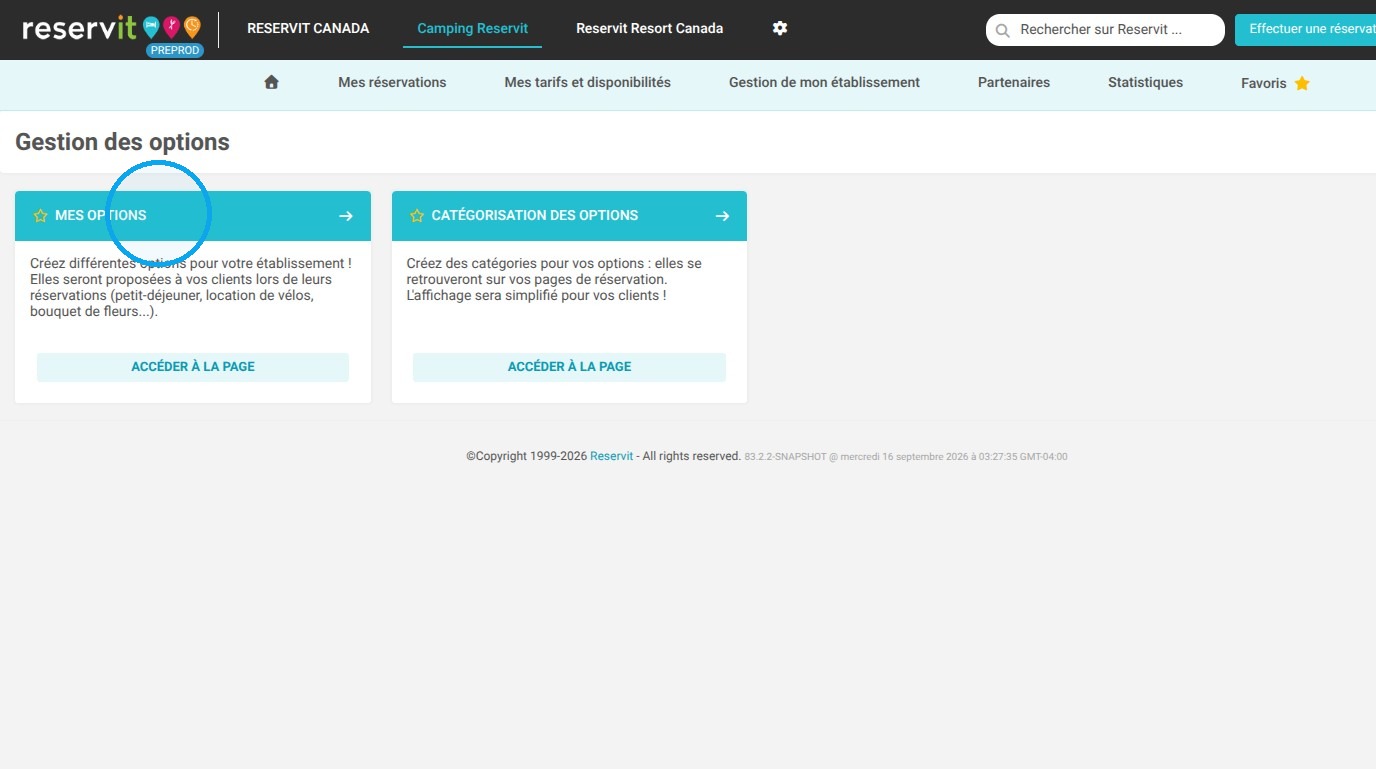The image size is (1376, 769).
Task: Open Mes tarifs et disponibilités menu
Action: coord(587,83)
